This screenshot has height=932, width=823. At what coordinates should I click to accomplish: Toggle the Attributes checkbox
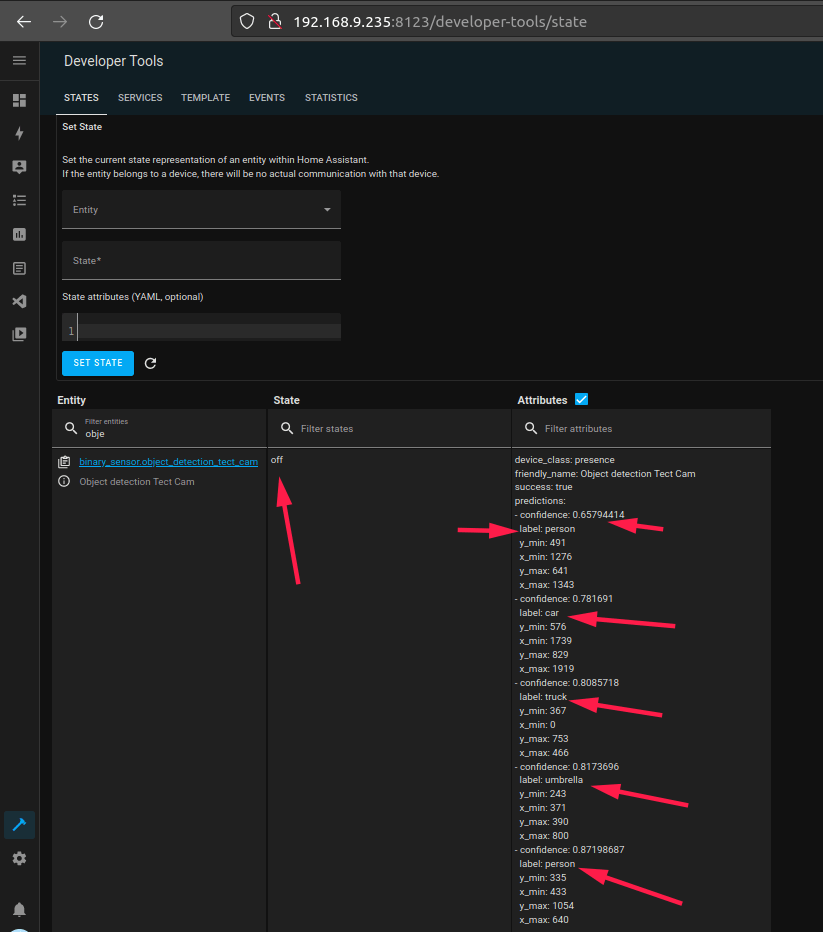tap(582, 399)
